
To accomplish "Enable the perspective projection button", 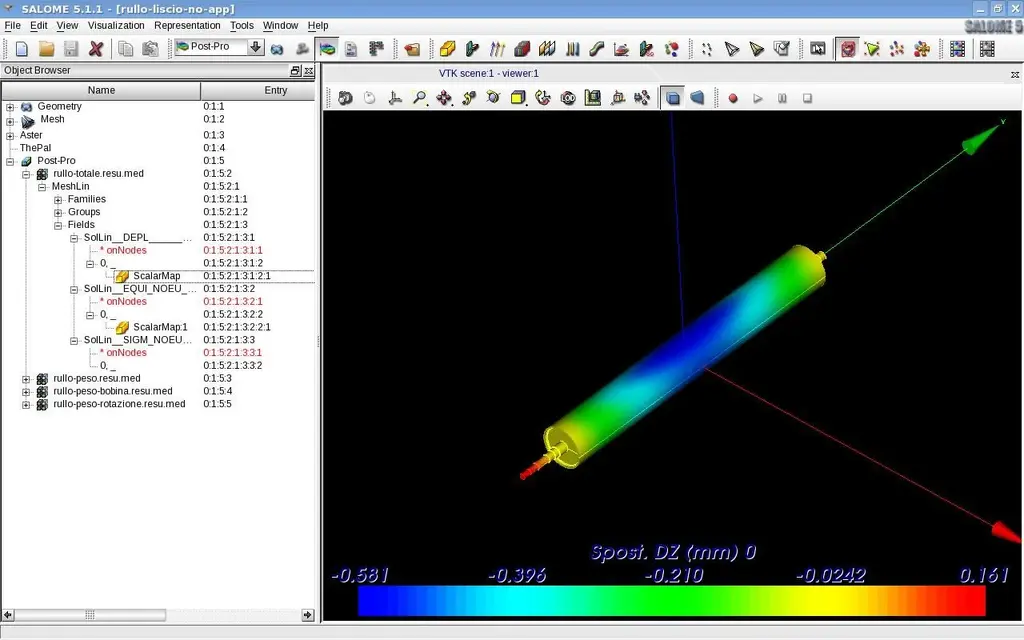I will coord(697,98).
